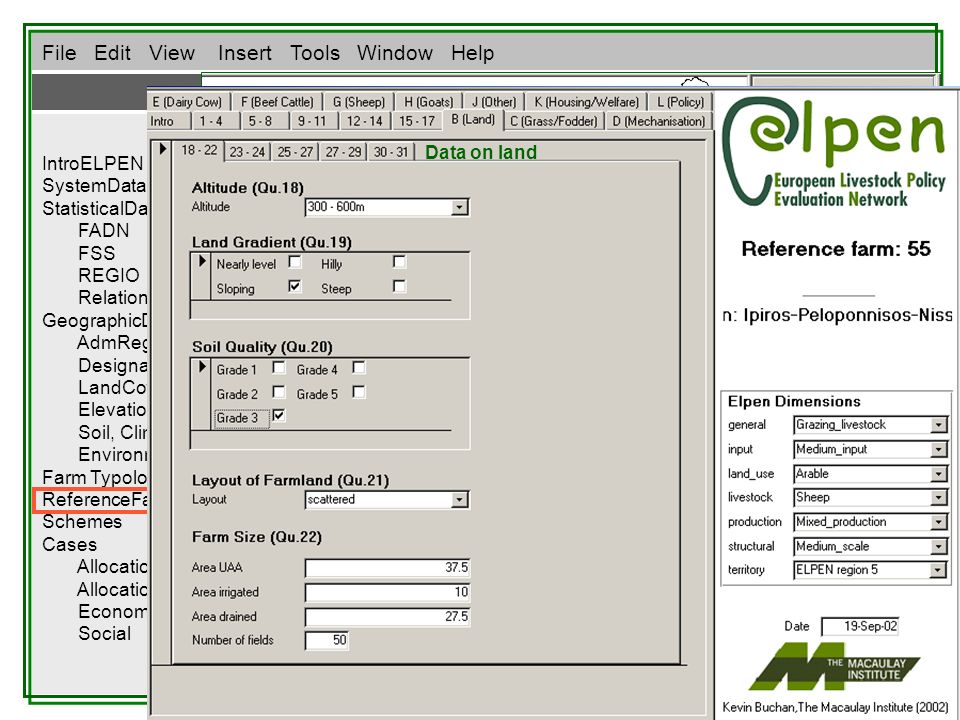Open the Tools menu
This screenshot has height=720, width=960.
click(315, 53)
